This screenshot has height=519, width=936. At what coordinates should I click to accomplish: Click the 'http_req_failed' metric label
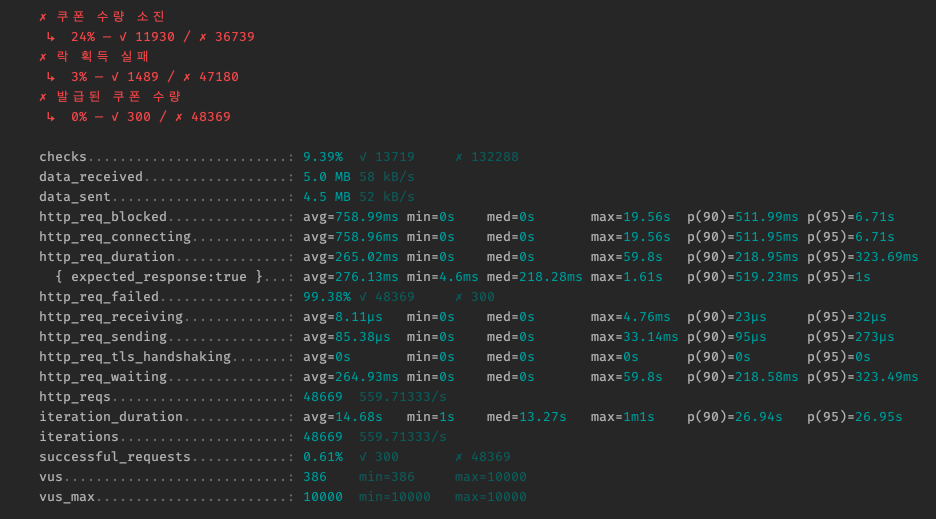(x=98, y=297)
